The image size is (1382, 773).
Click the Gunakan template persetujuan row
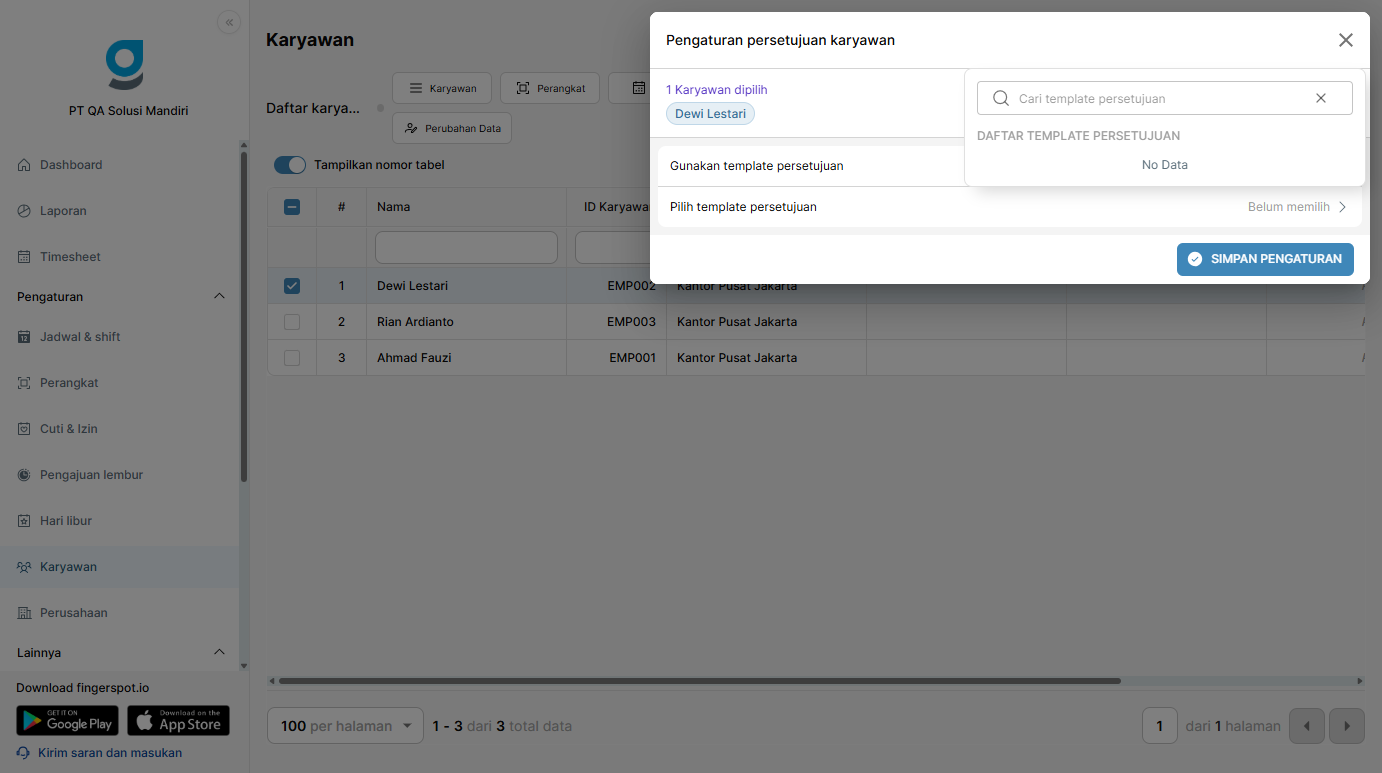click(1010, 166)
